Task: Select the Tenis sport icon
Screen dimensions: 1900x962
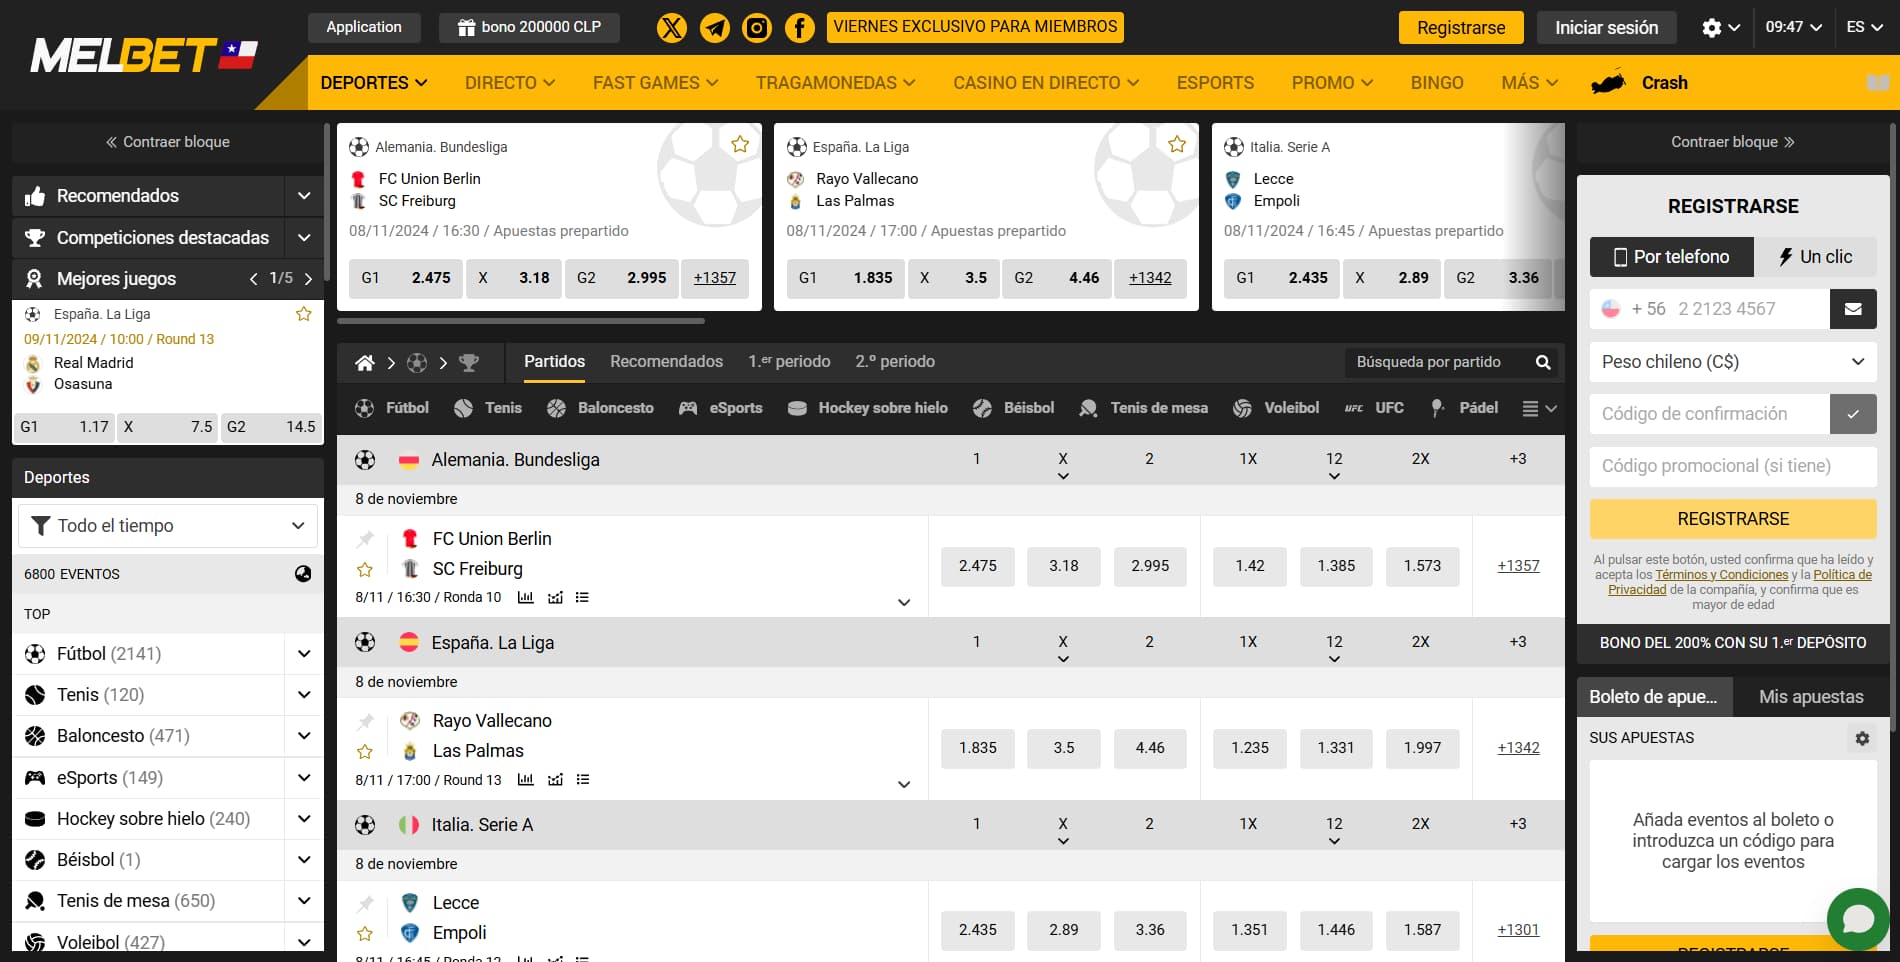Action: (x=462, y=408)
